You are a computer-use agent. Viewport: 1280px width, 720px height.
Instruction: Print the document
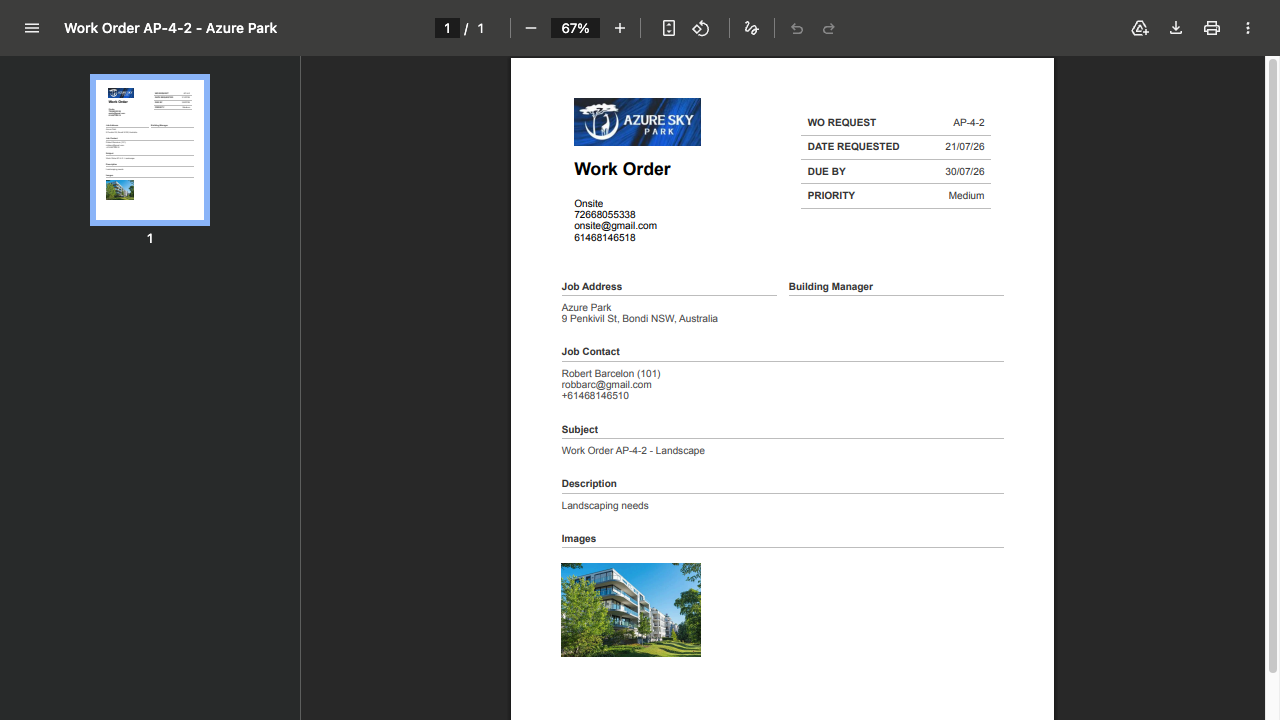pyautogui.click(x=1212, y=28)
